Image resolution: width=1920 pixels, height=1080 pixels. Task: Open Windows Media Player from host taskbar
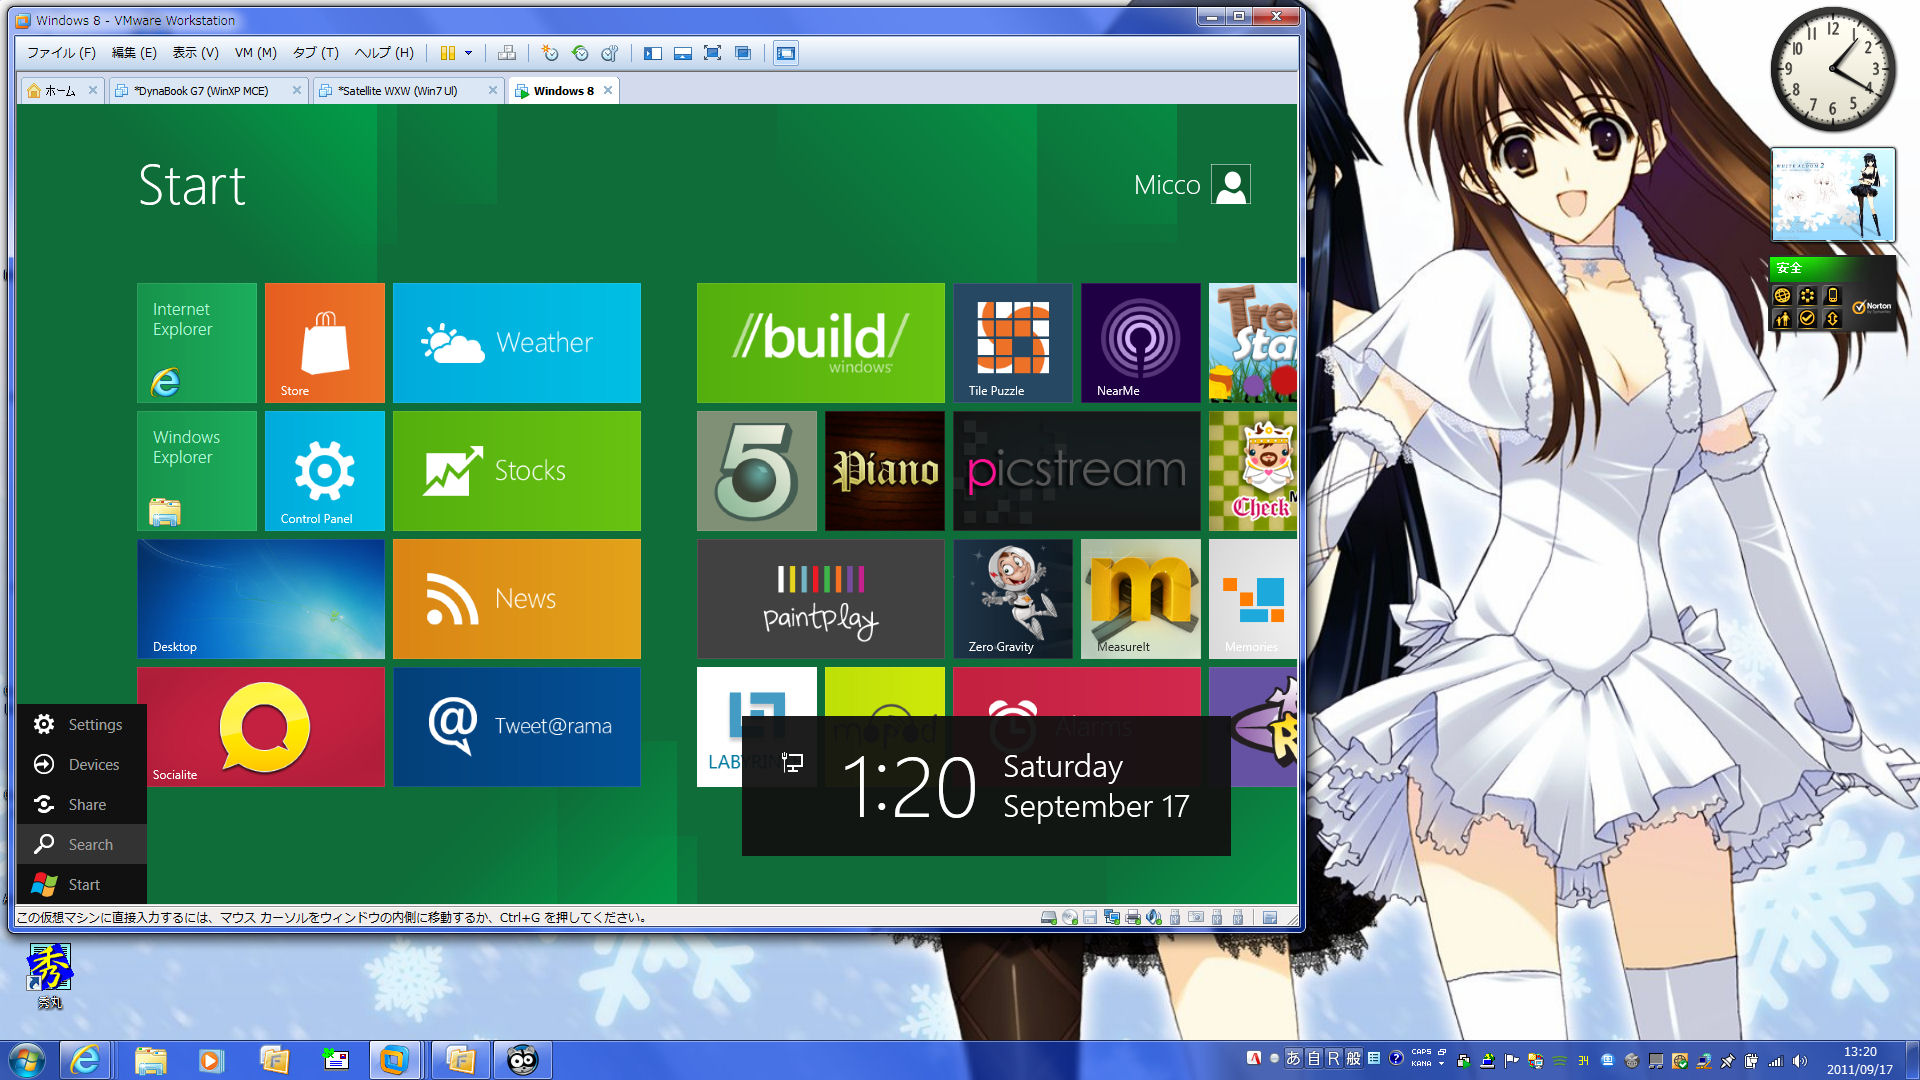coord(211,1060)
